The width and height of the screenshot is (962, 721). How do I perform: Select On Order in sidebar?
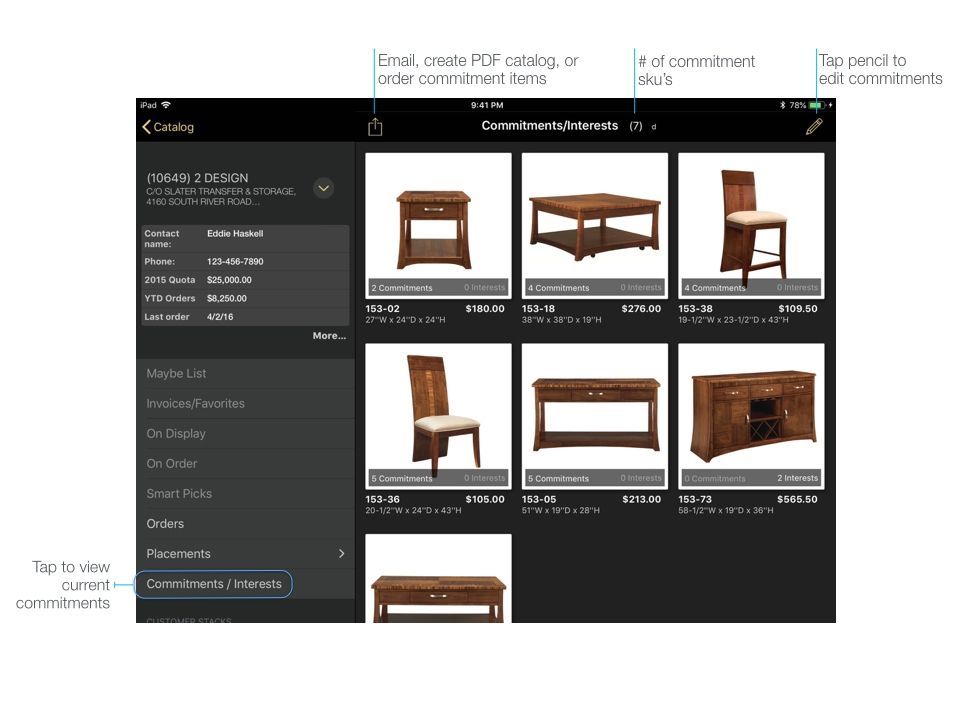point(245,464)
